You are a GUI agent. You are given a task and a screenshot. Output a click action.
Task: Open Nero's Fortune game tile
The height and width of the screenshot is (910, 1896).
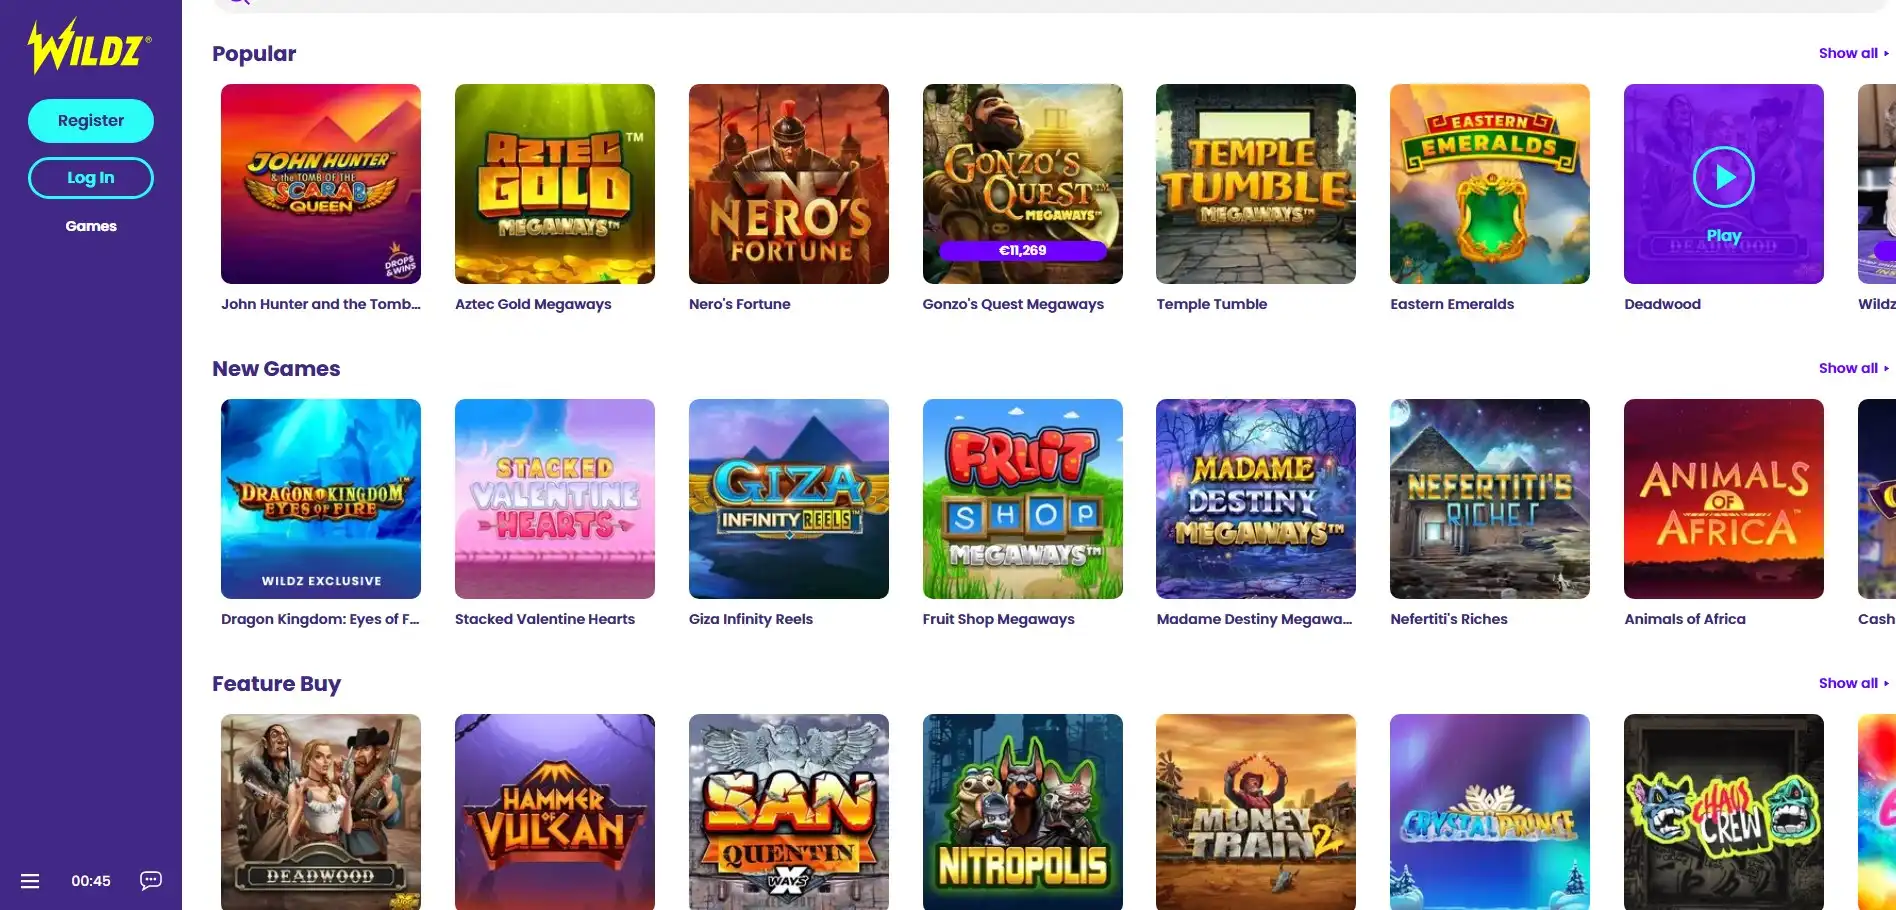tap(789, 184)
